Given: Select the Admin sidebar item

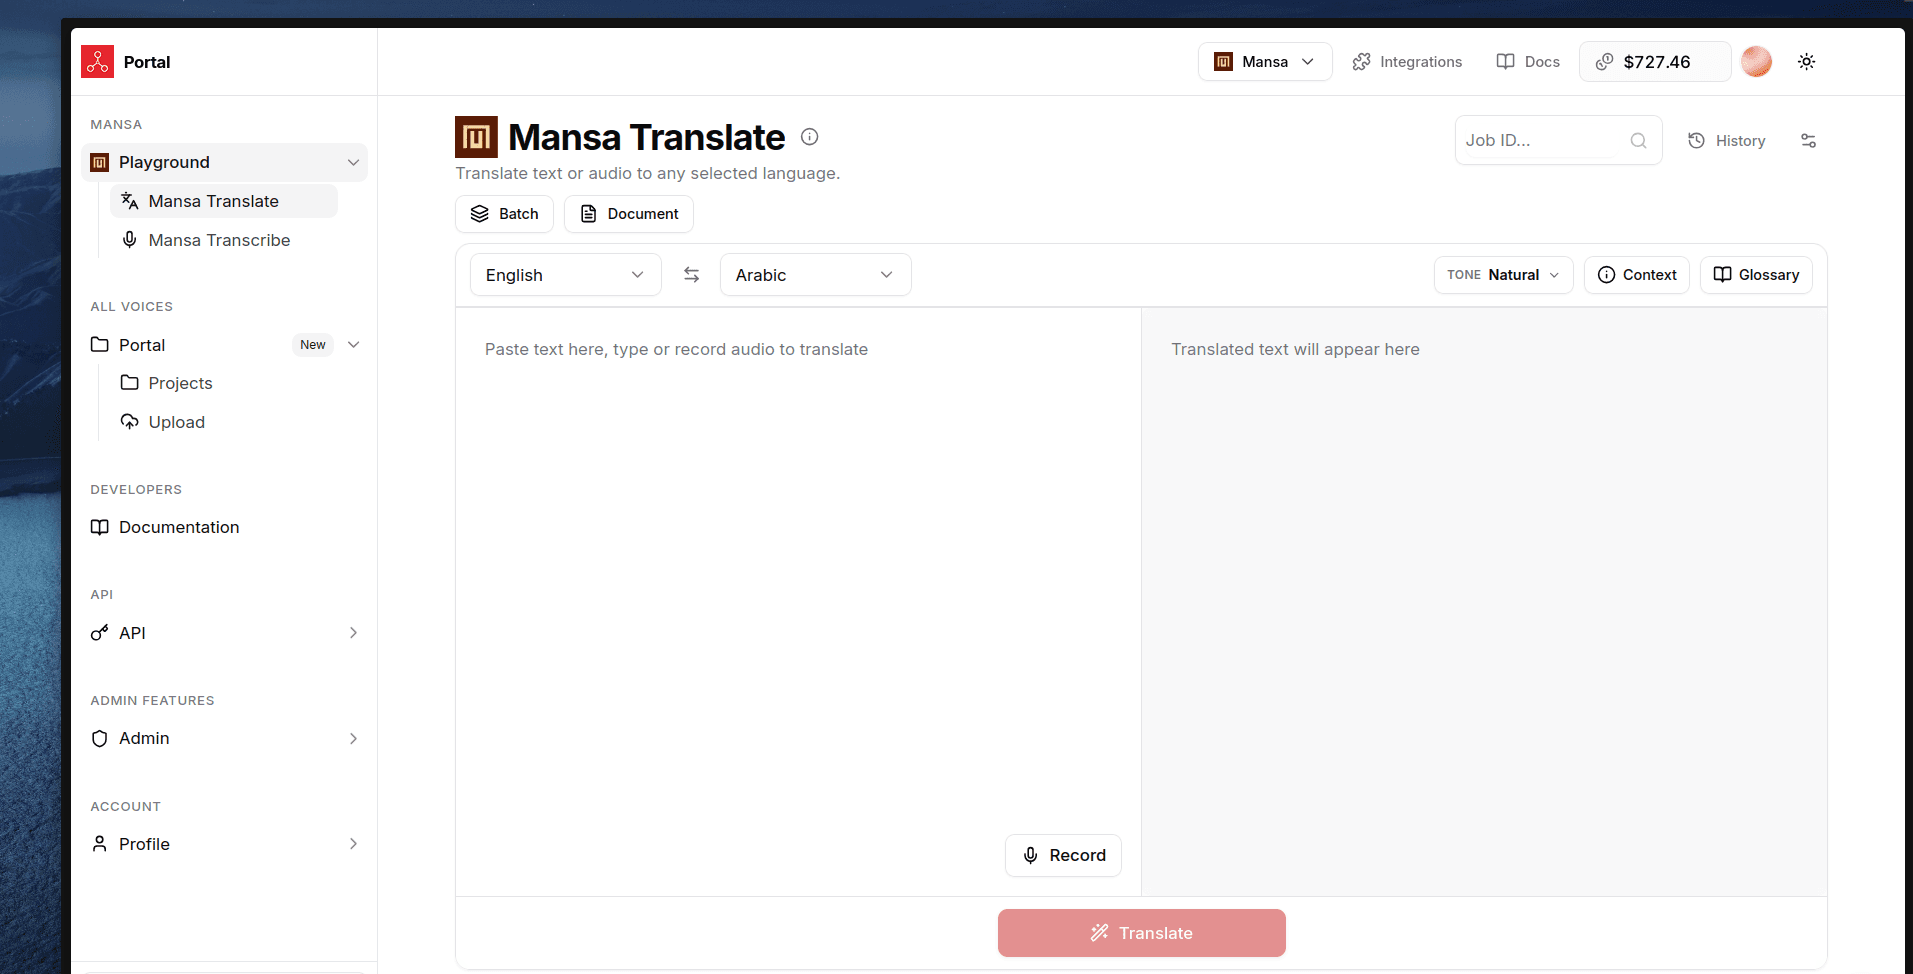Looking at the screenshot, I should (x=224, y=739).
